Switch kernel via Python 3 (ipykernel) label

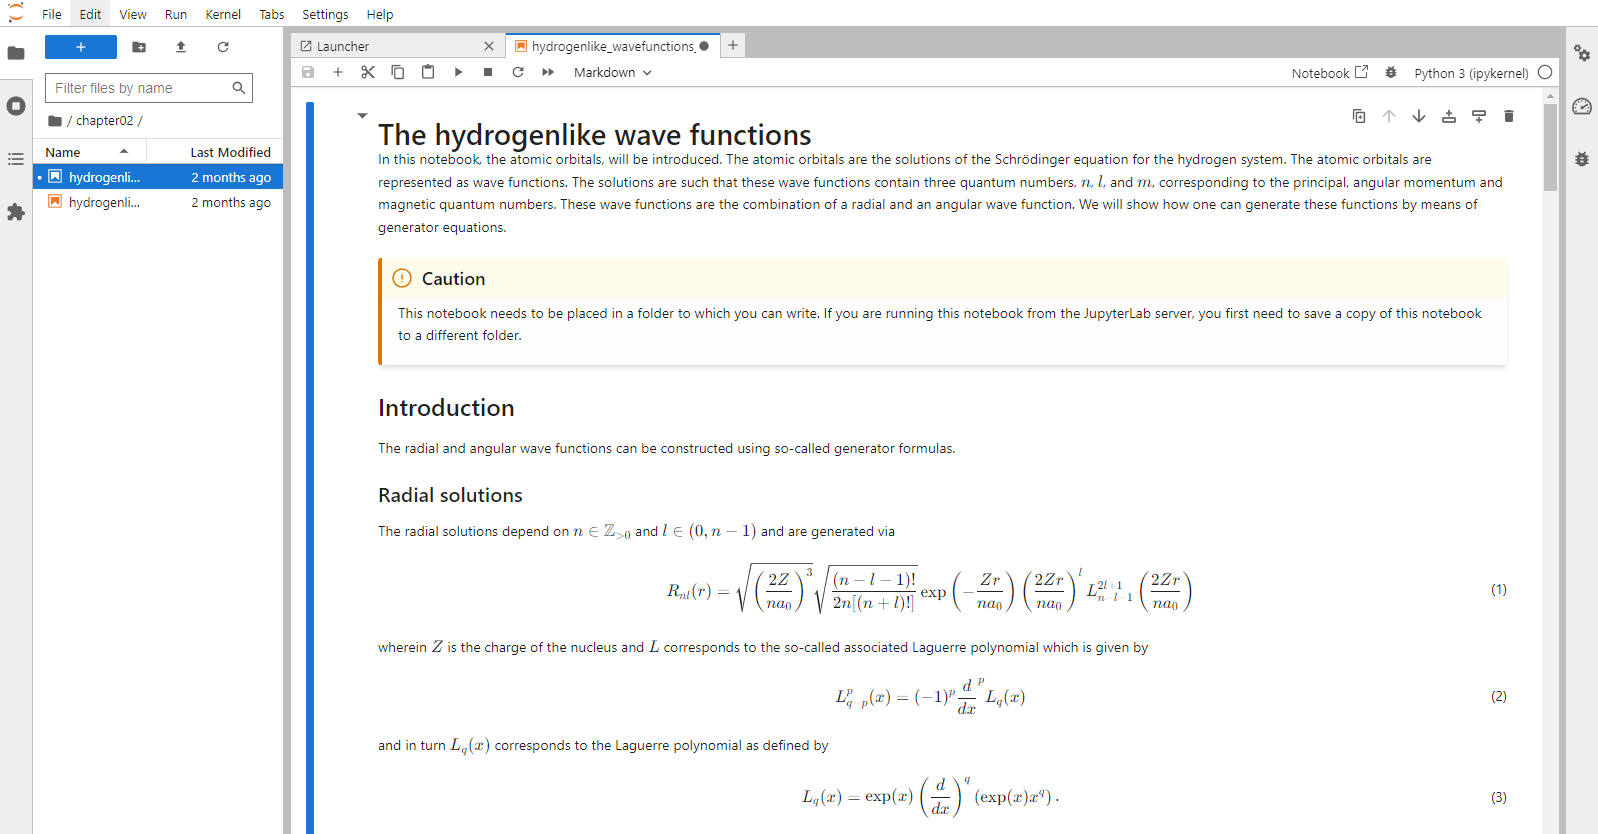[1471, 73]
